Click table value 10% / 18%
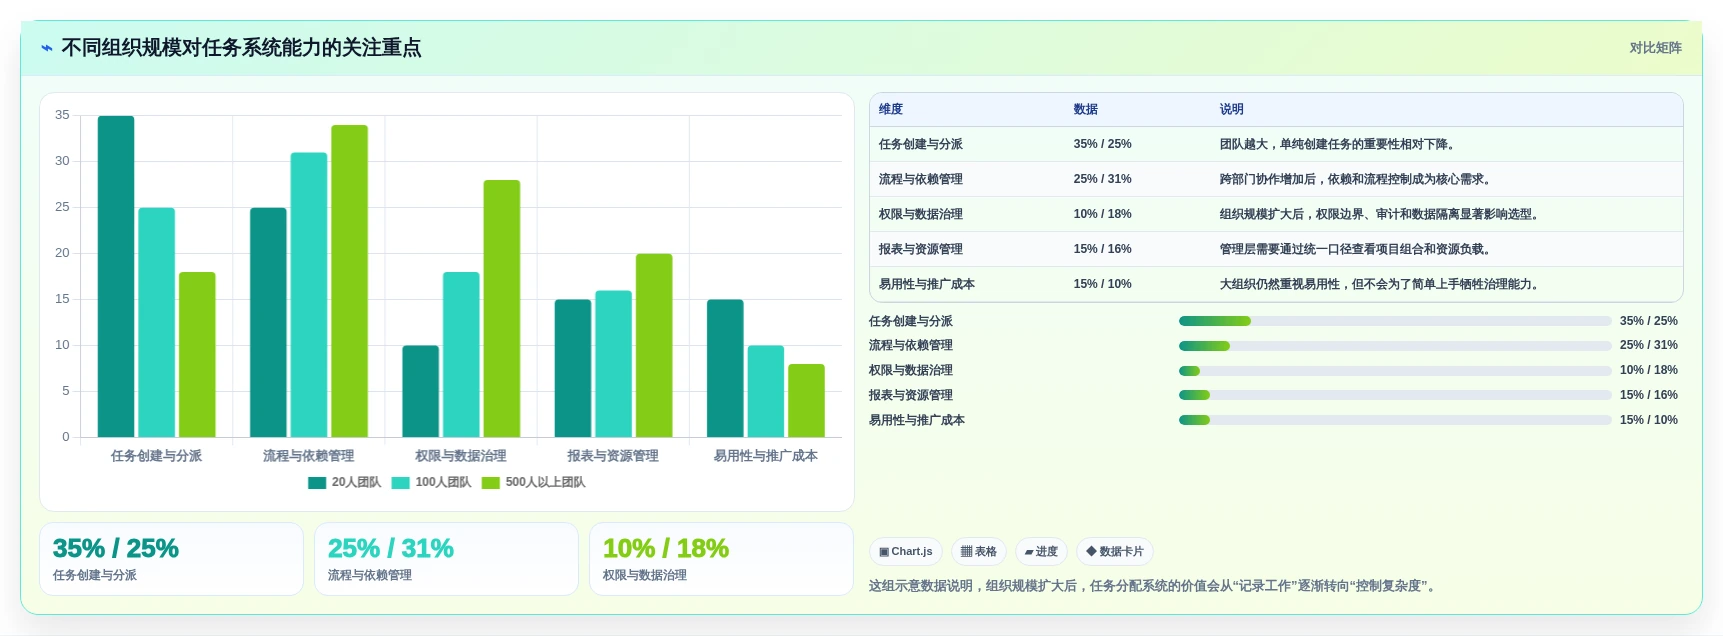The image size is (1723, 636). click(x=1103, y=214)
